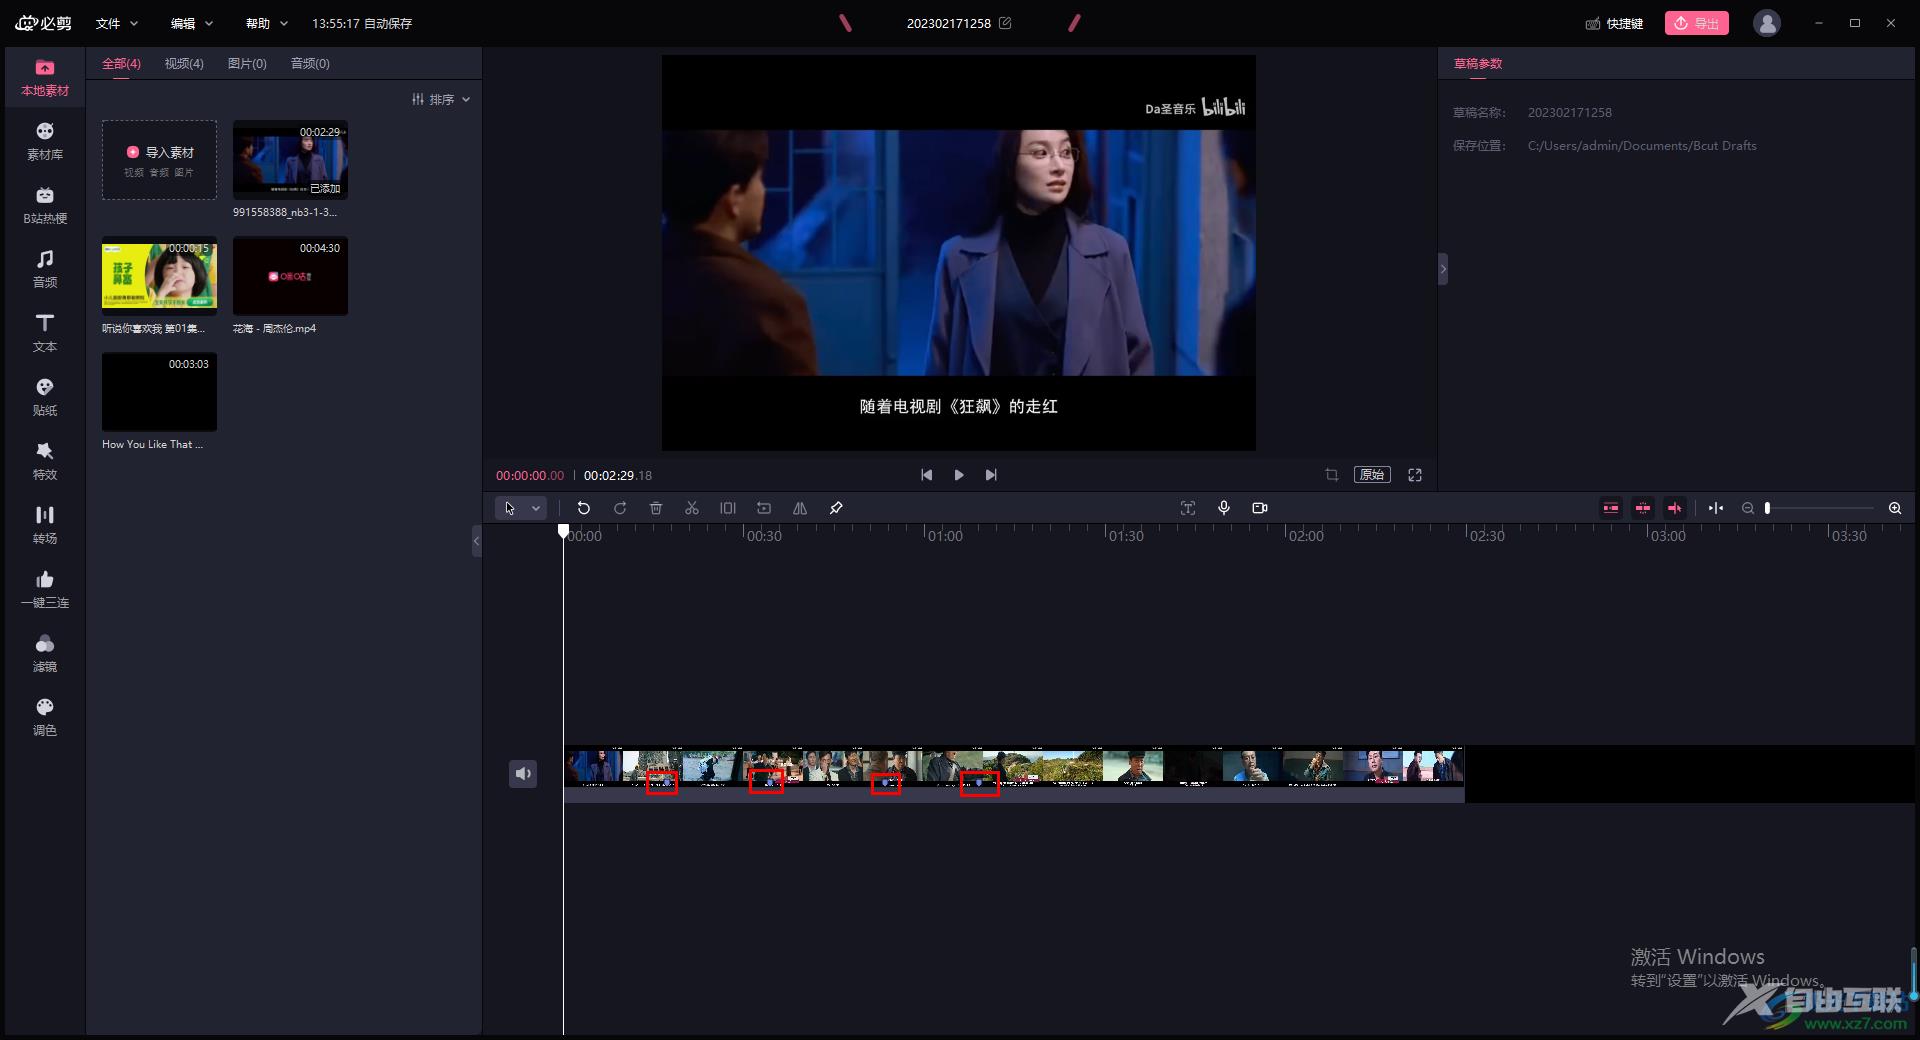Open the 本地素材 local media panel
Image resolution: width=1920 pixels, height=1040 pixels.
click(45, 78)
